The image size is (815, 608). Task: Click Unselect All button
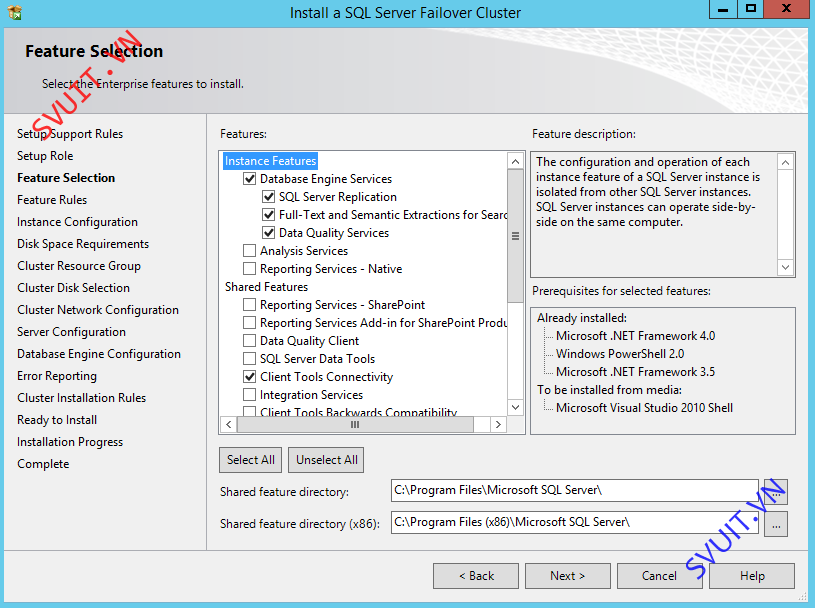(x=326, y=460)
